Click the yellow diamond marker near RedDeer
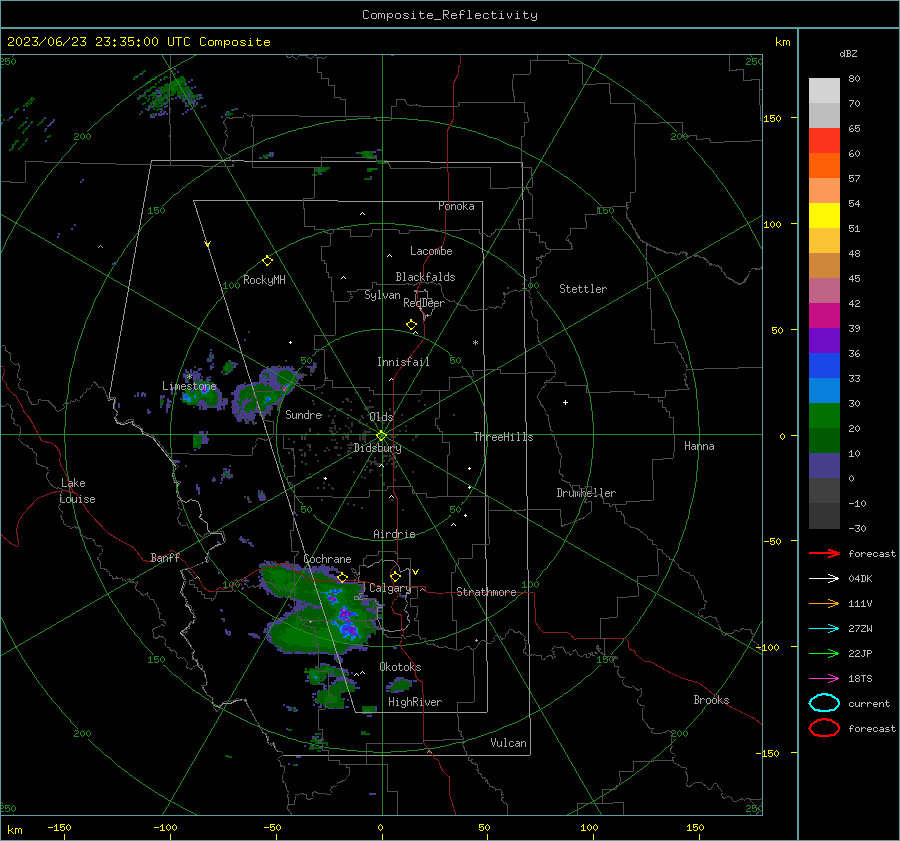Image resolution: width=900 pixels, height=841 pixels. tap(411, 325)
